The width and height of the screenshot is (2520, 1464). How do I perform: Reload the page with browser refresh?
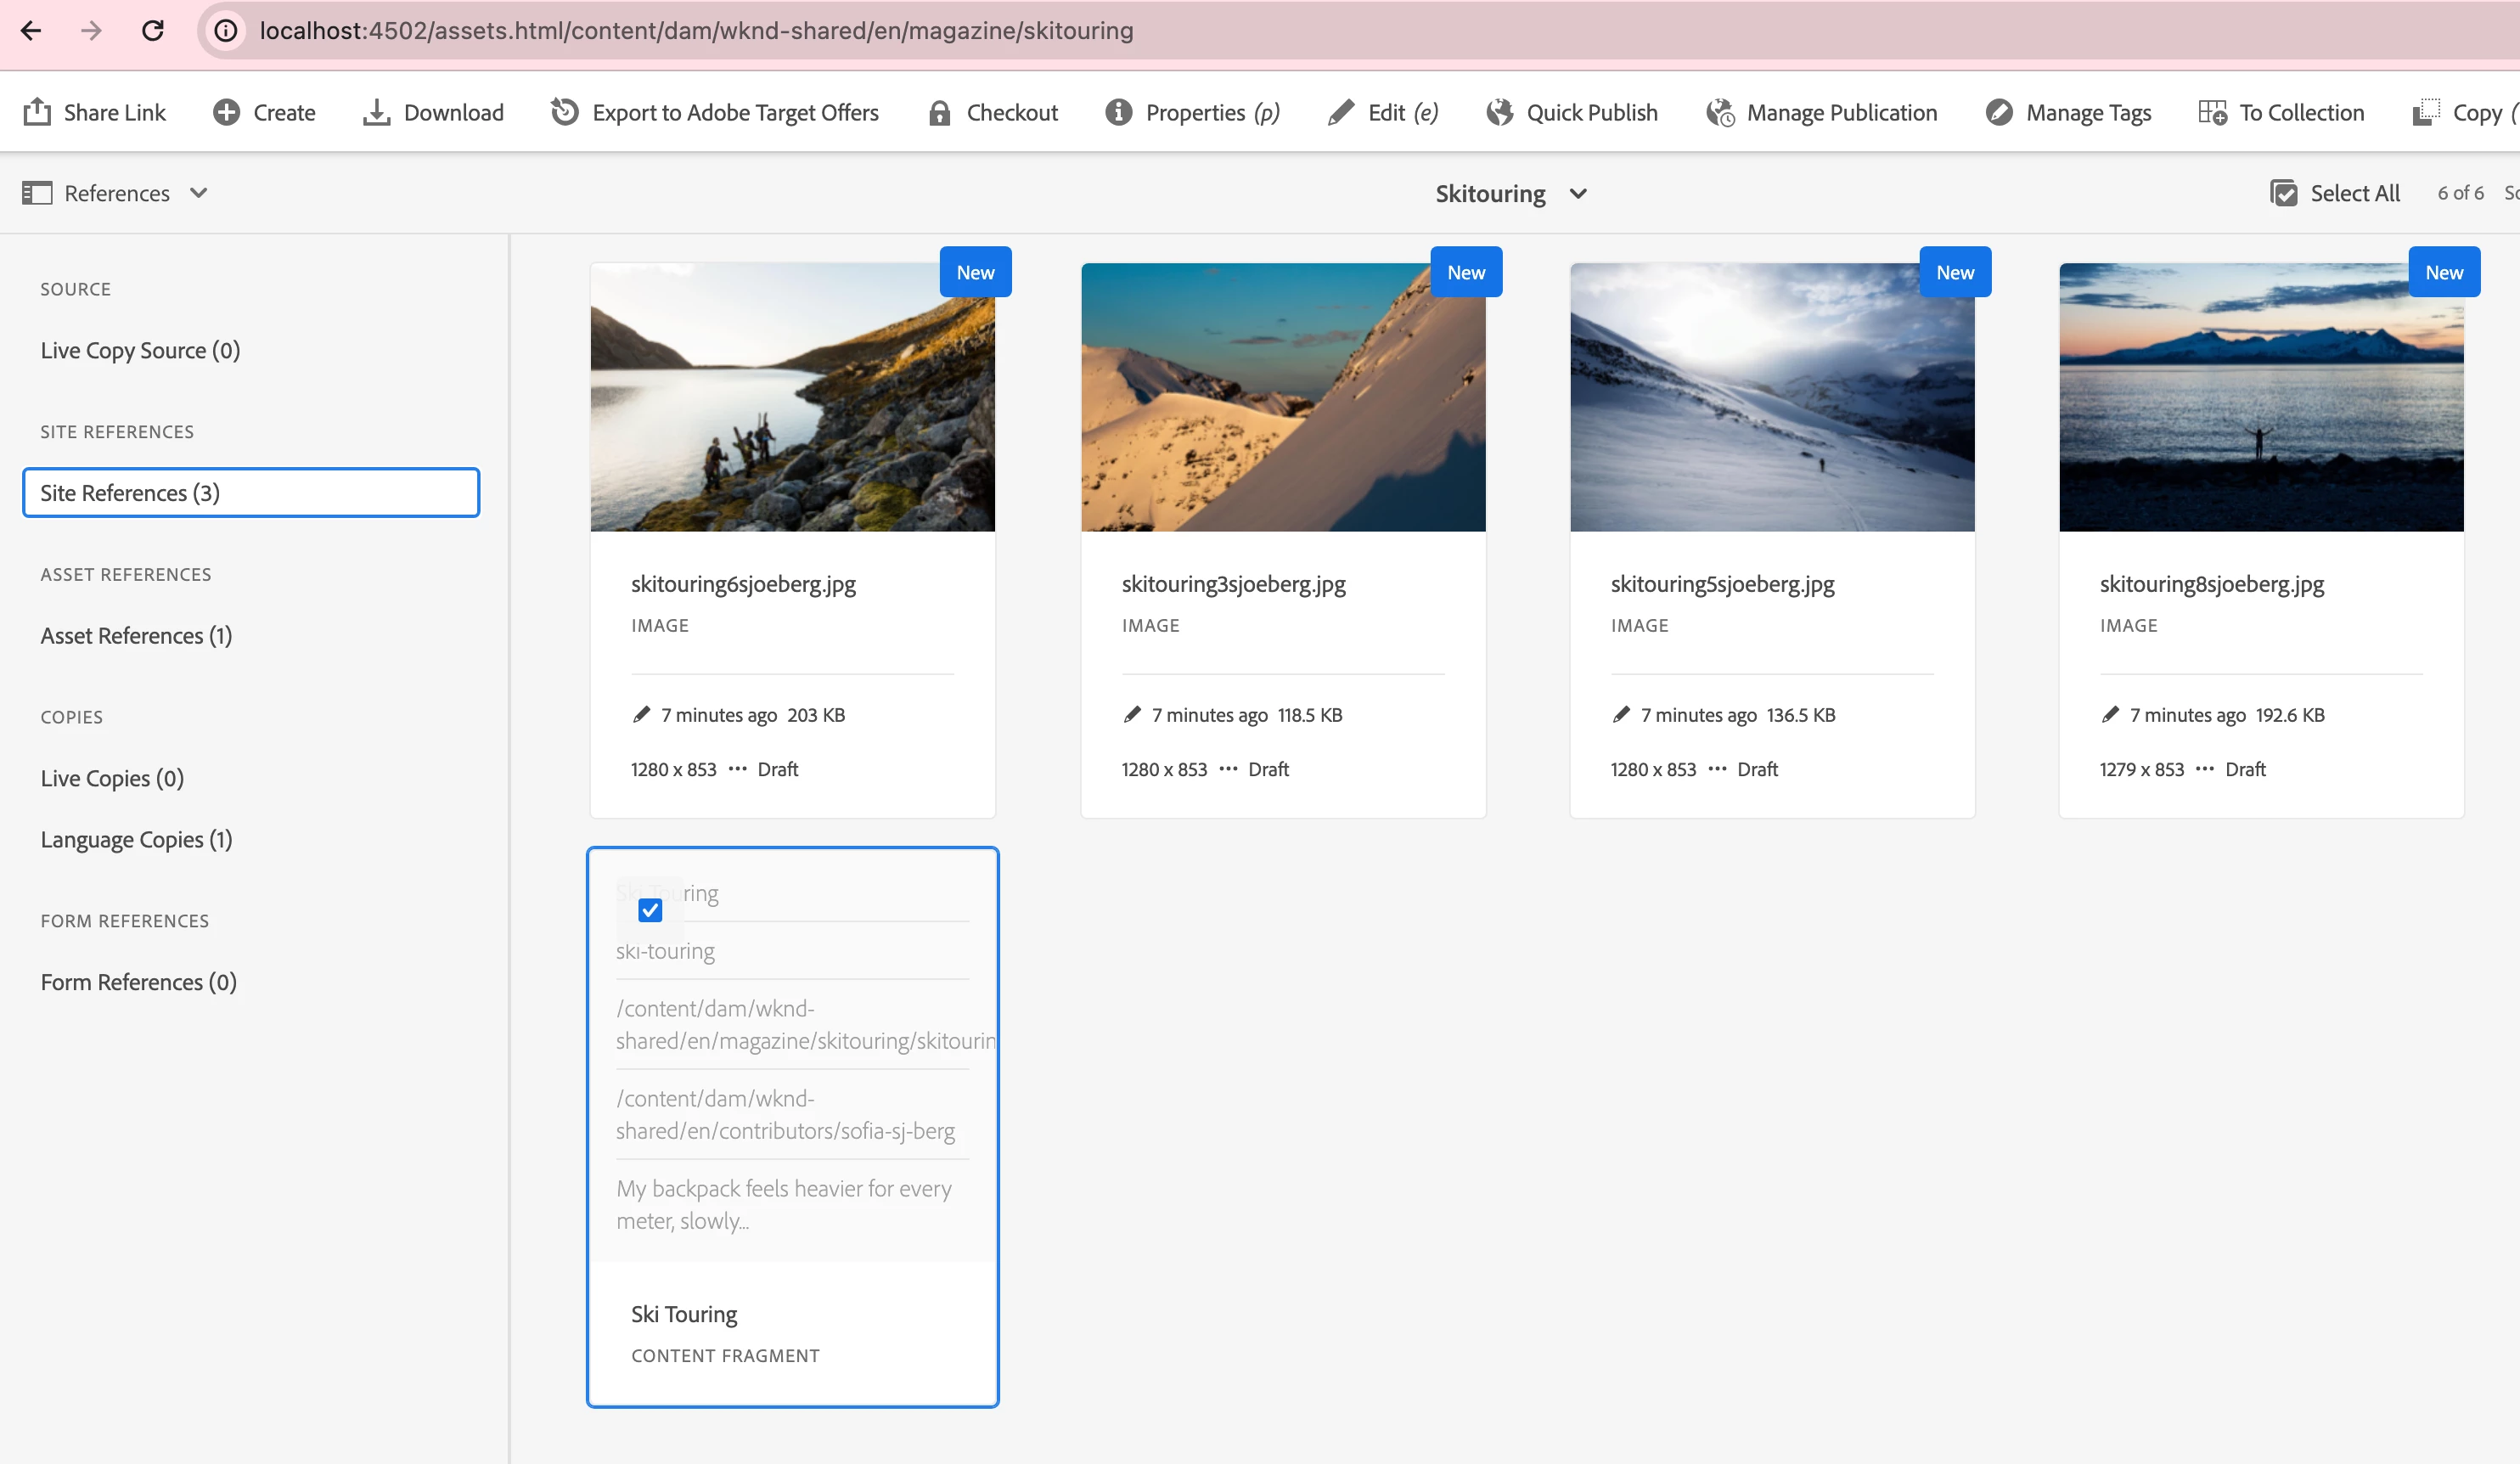coord(152,31)
